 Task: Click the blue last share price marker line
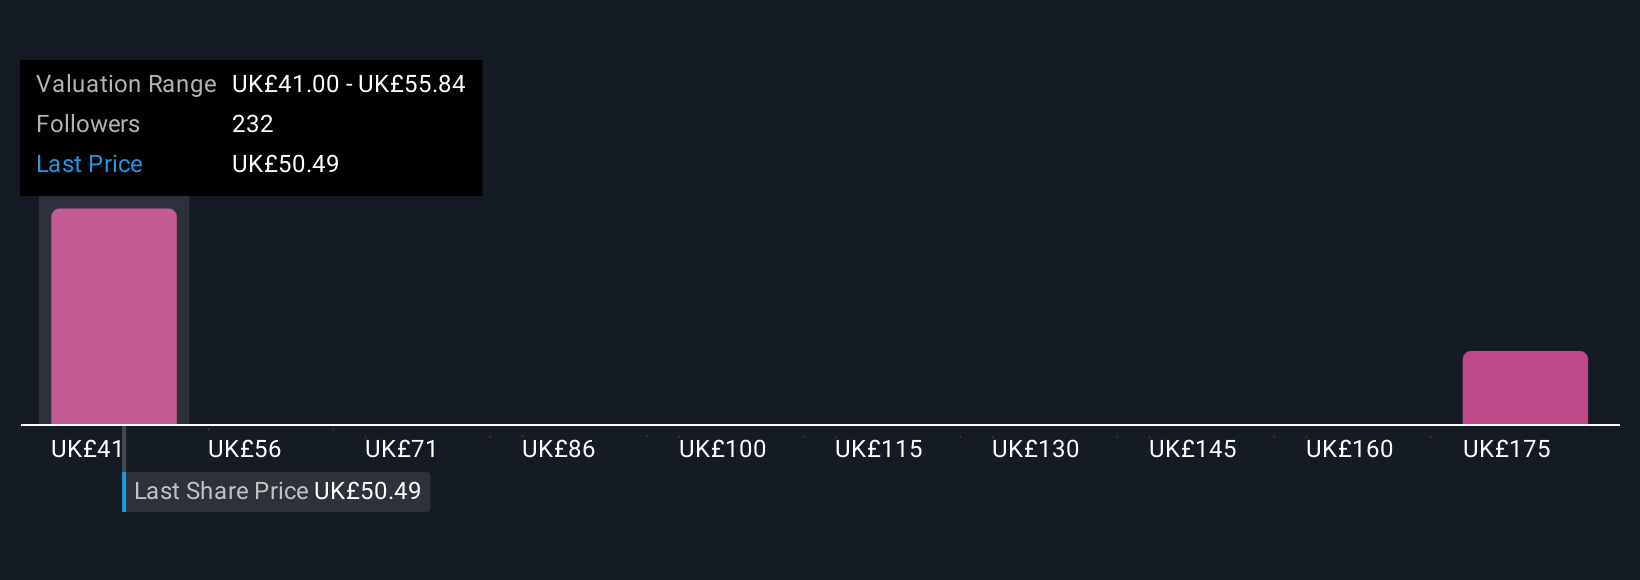pyautogui.click(x=124, y=491)
